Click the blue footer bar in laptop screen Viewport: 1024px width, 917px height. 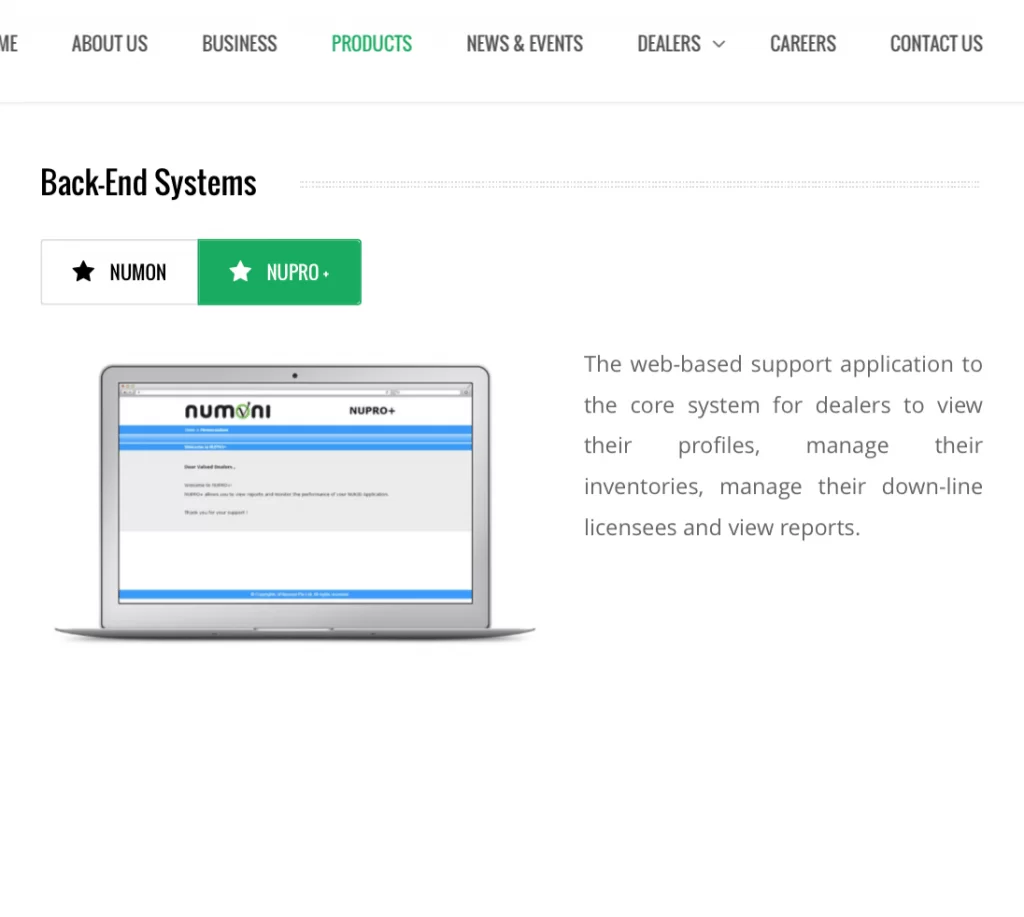click(x=295, y=594)
